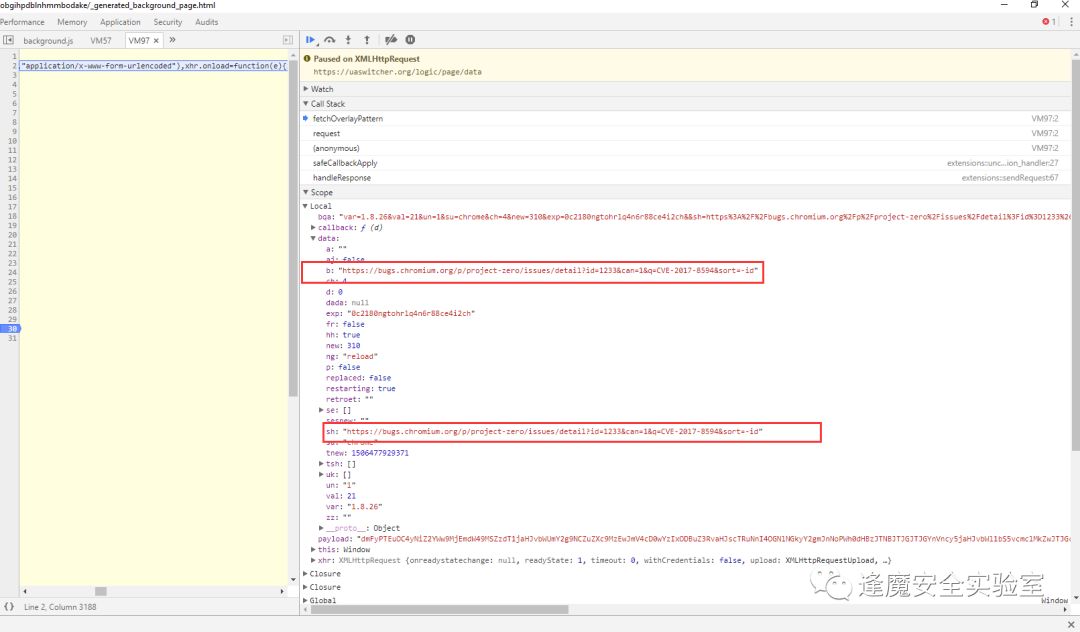Click the restarting: true property

tap(360, 388)
